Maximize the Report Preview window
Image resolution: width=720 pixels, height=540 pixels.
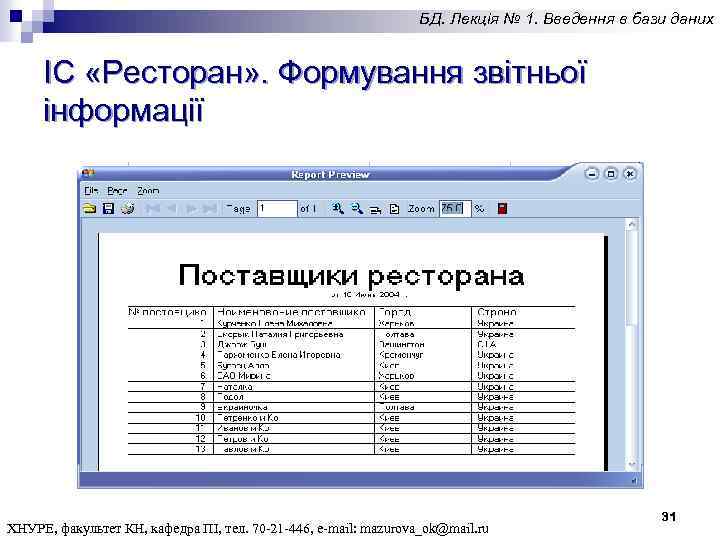pyautogui.click(x=611, y=174)
